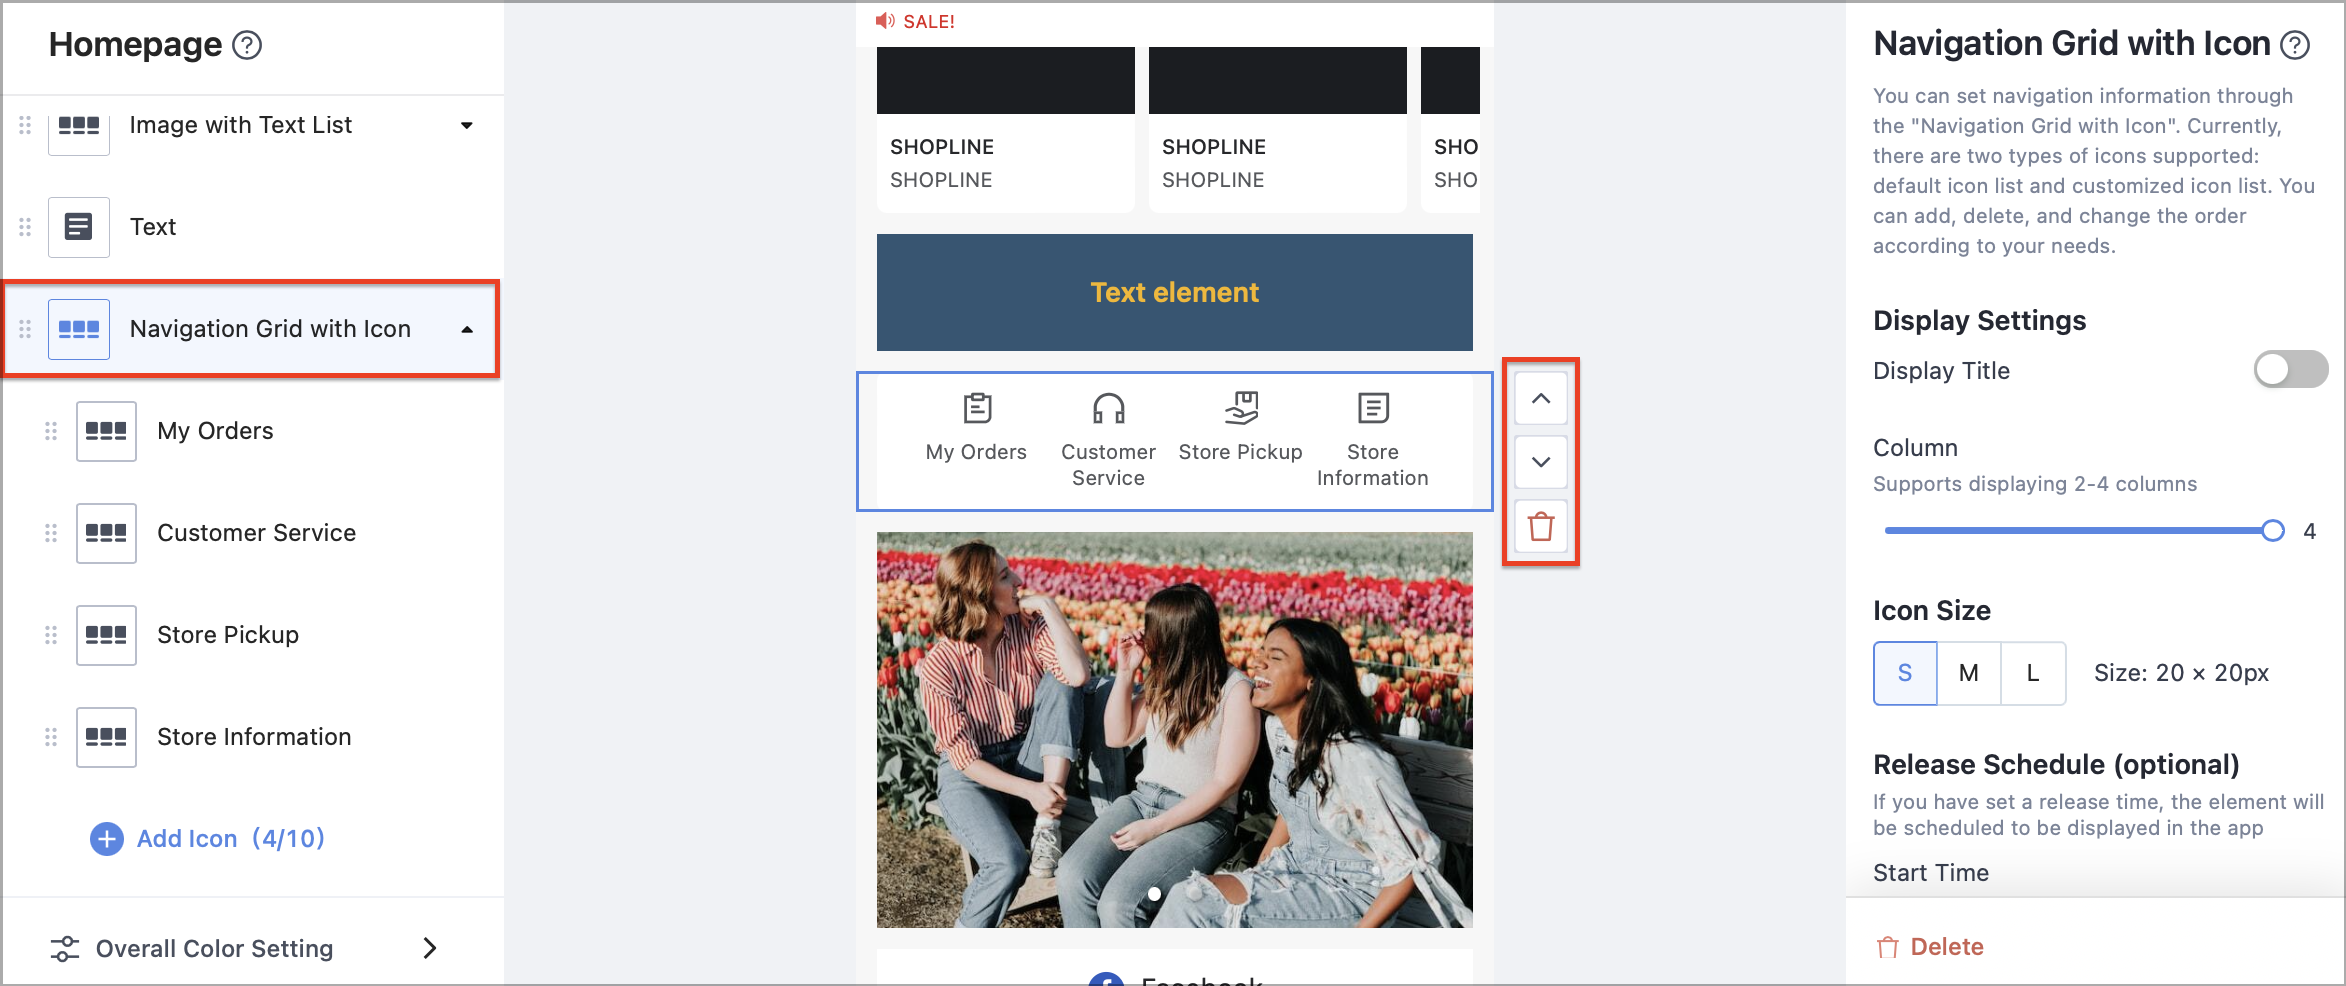Click the Store Pickup hand icon in preview
This screenshot has width=2346, height=986.
tap(1241, 408)
